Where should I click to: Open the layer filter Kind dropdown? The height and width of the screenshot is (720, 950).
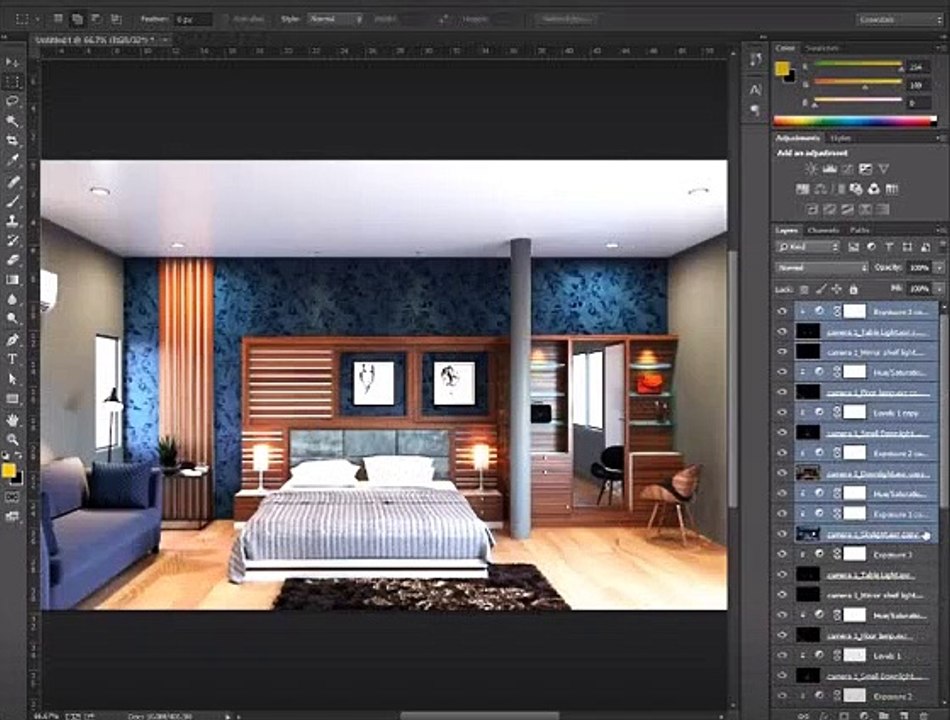pyautogui.click(x=807, y=247)
